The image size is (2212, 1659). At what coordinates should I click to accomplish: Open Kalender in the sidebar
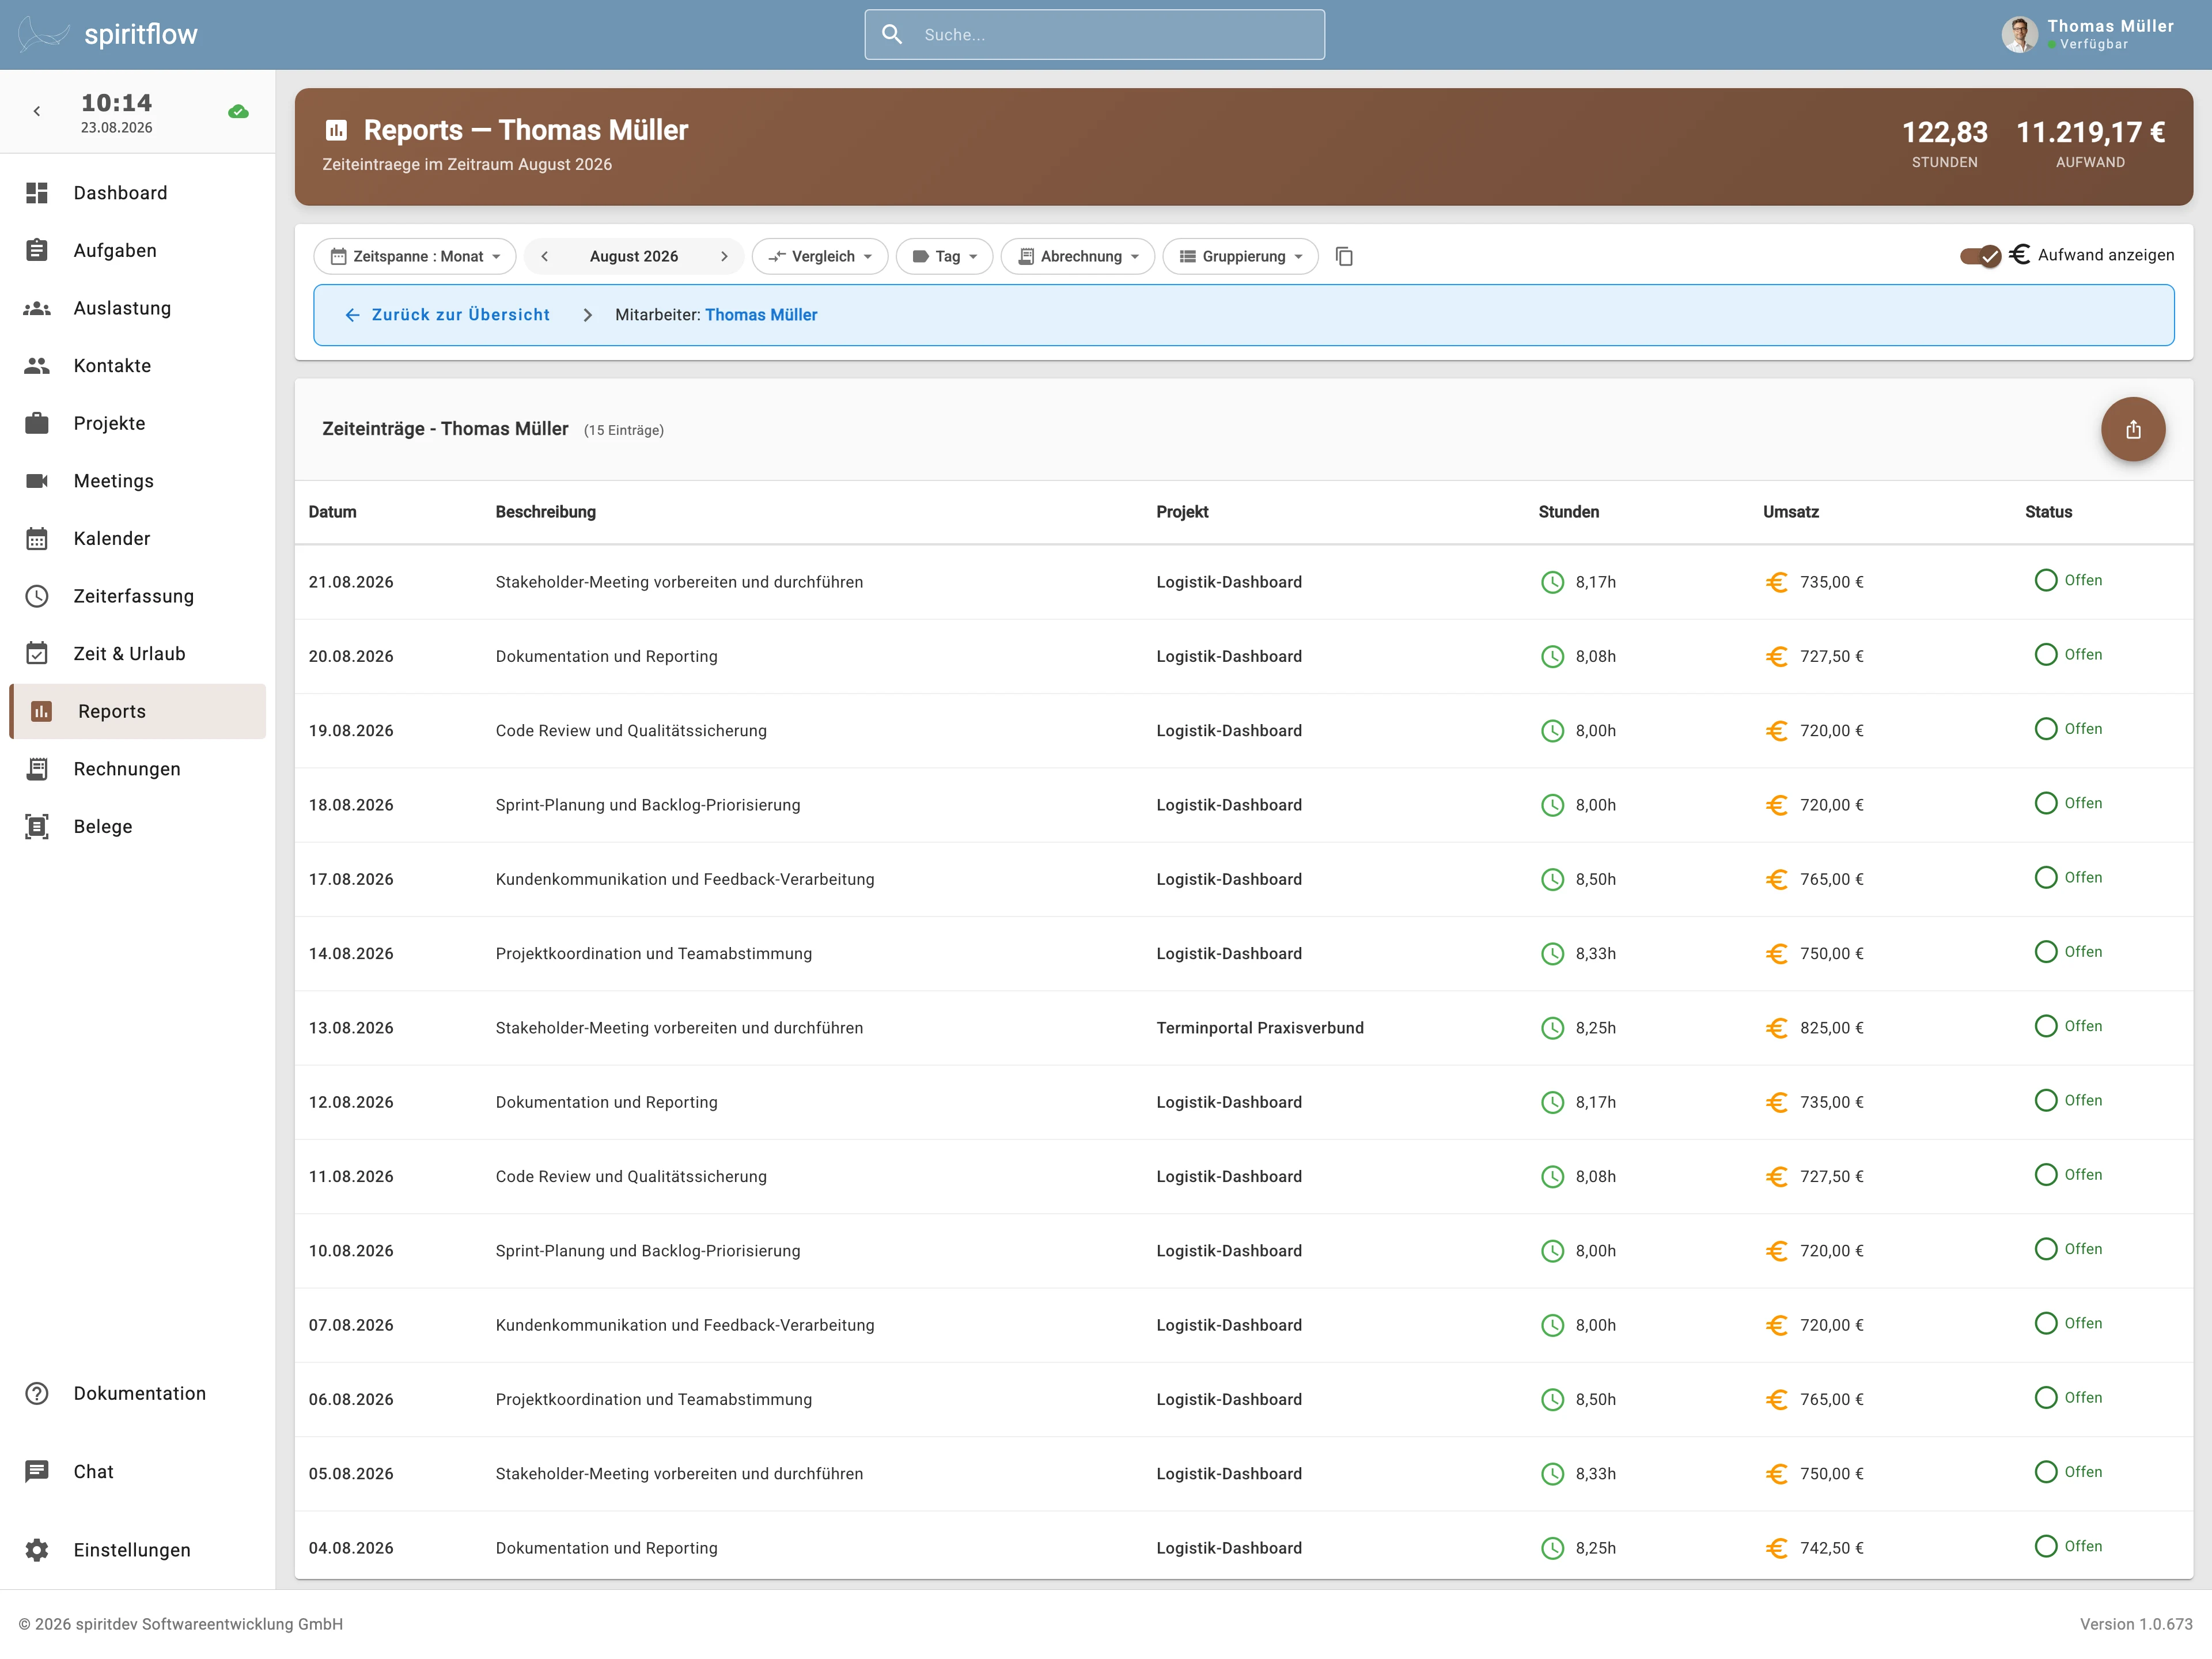coord(138,539)
